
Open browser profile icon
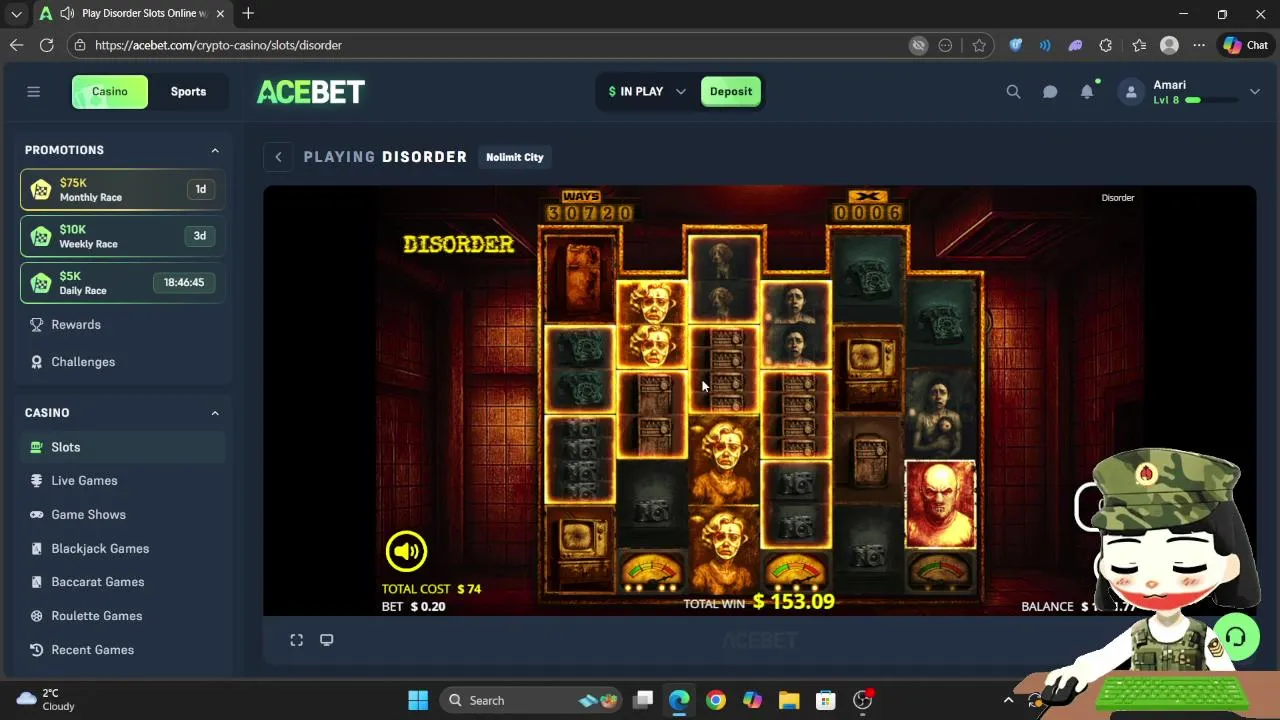click(x=1169, y=45)
